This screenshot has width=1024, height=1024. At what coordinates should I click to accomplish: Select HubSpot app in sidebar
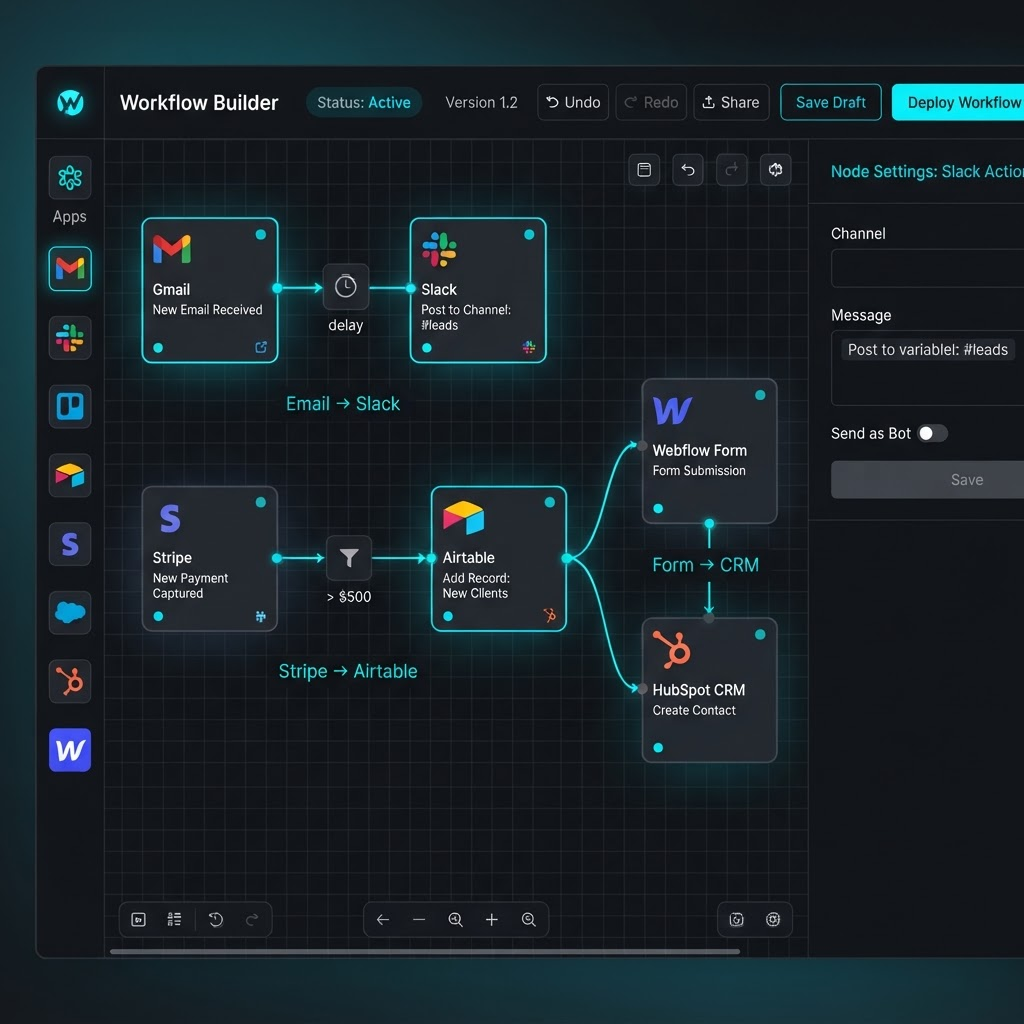70,681
